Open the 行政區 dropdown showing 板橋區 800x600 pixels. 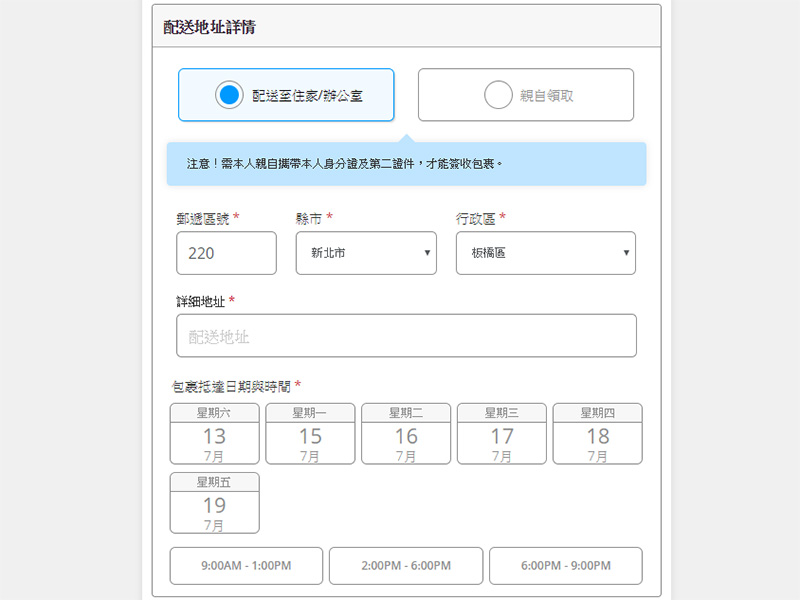(546, 253)
